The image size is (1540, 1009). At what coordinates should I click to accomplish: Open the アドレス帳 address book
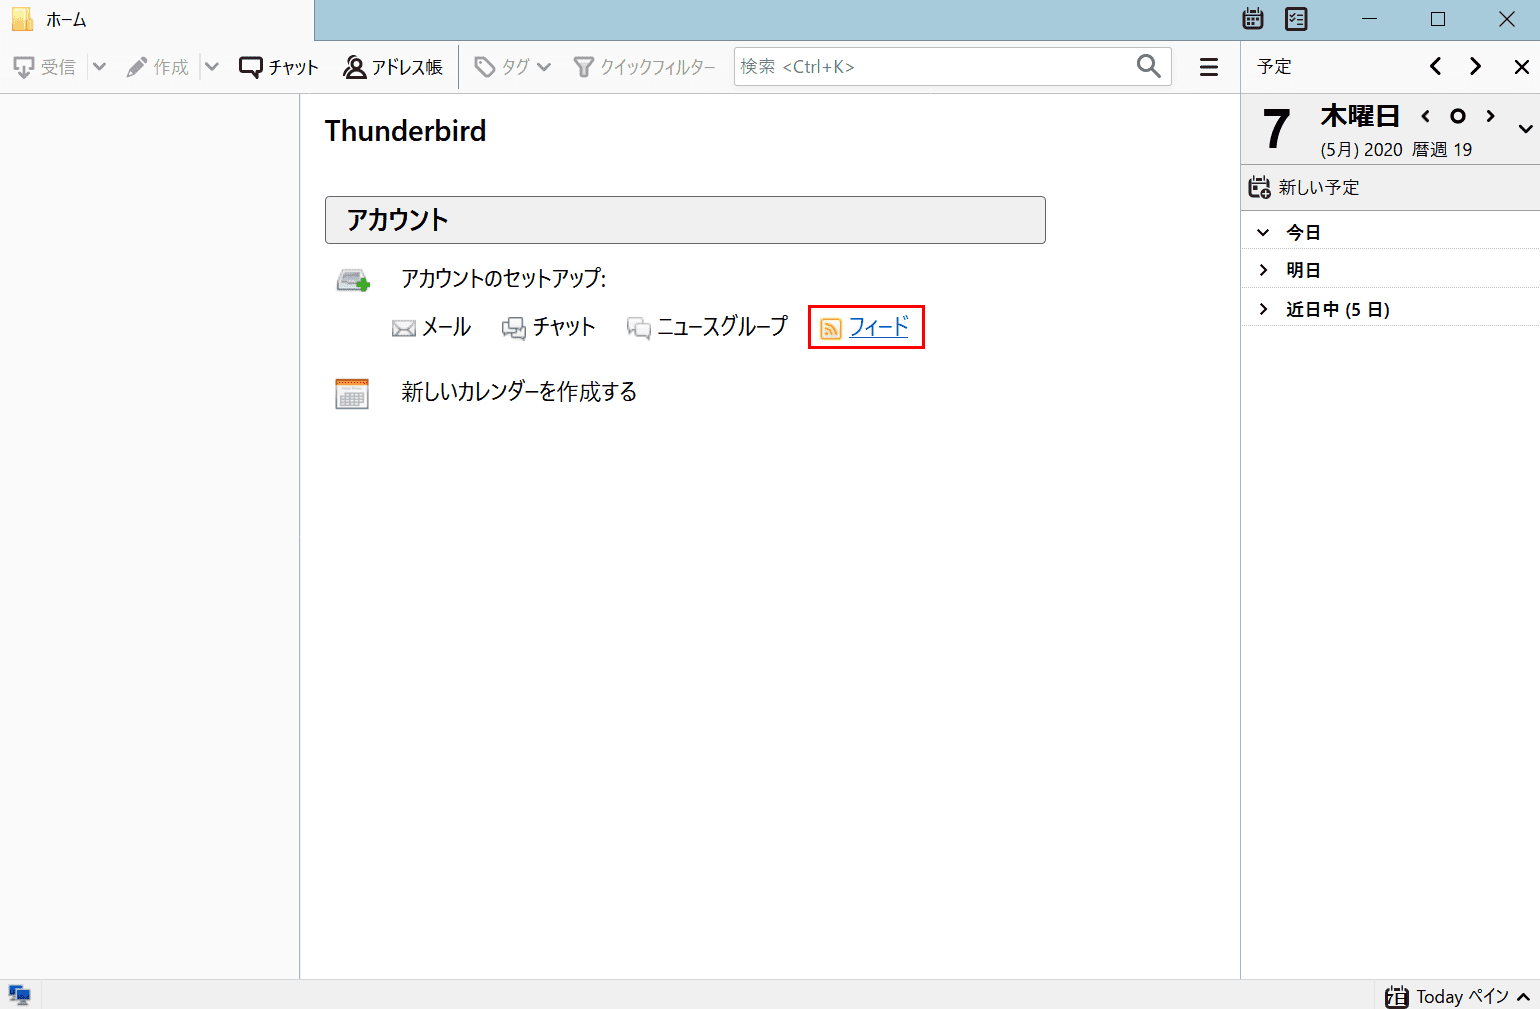click(x=393, y=67)
